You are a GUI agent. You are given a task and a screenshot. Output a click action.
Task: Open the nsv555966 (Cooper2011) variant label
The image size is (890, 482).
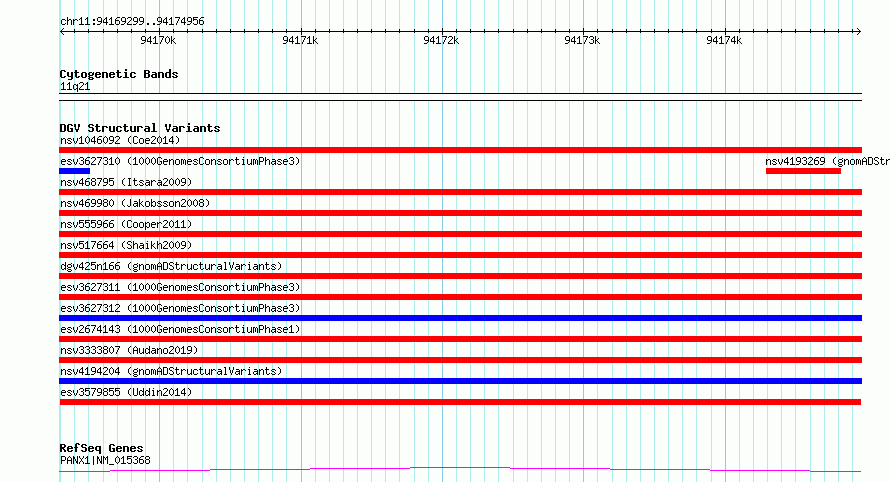pos(126,224)
